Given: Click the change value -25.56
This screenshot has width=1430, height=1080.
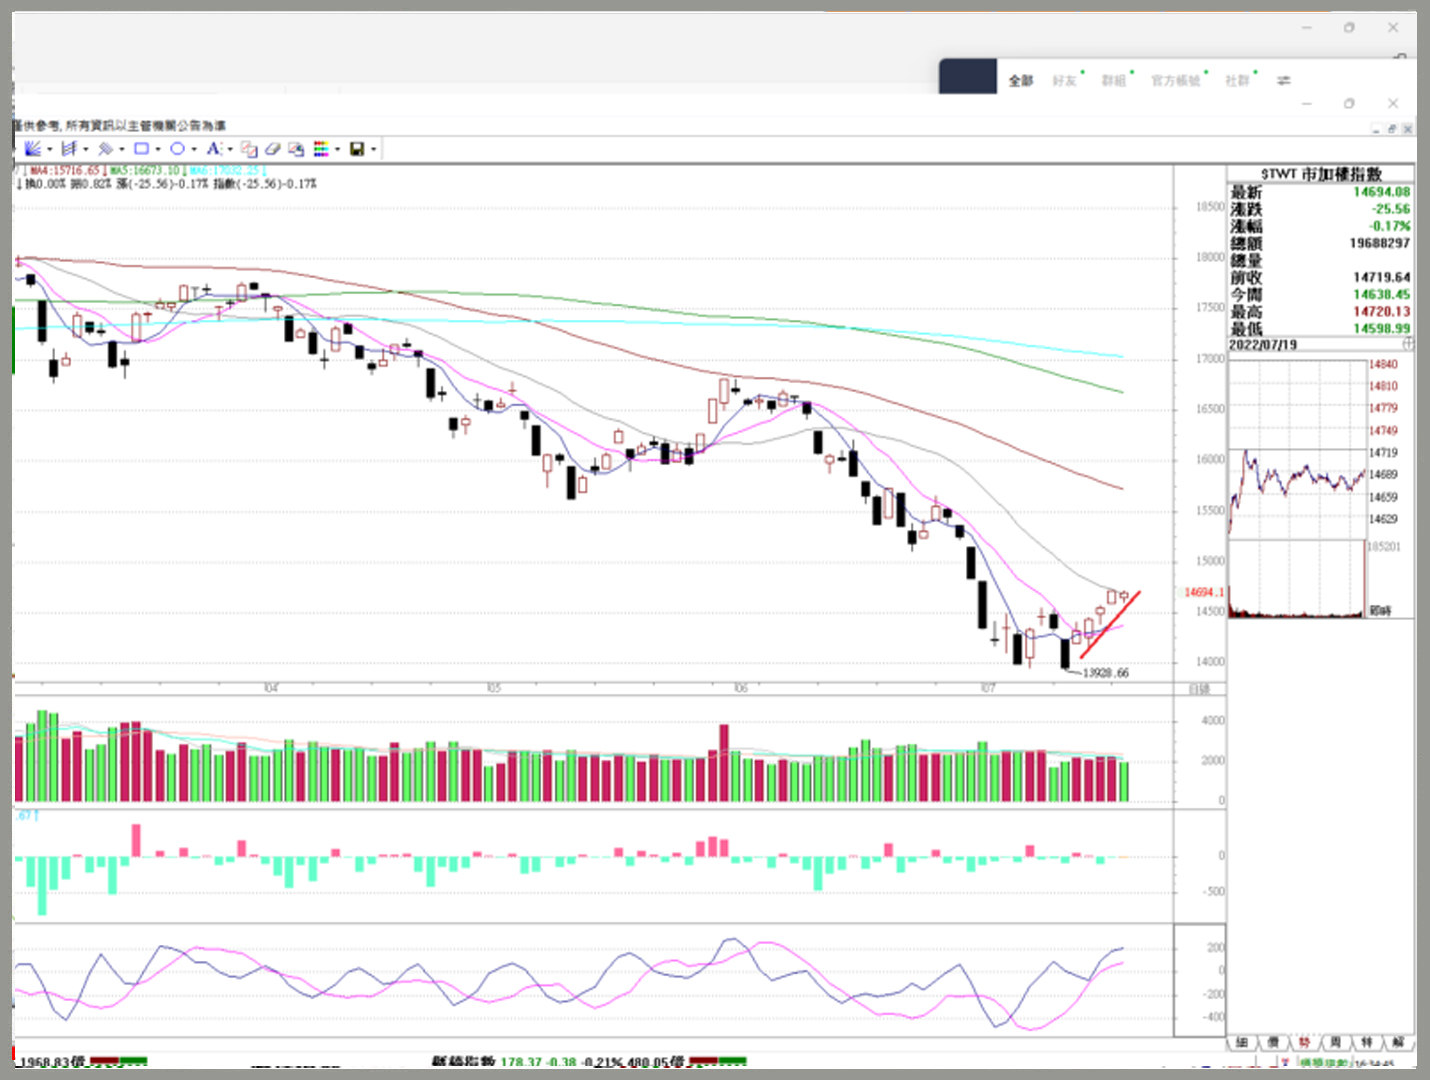Looking at the screenshot, I should 1391,209.
